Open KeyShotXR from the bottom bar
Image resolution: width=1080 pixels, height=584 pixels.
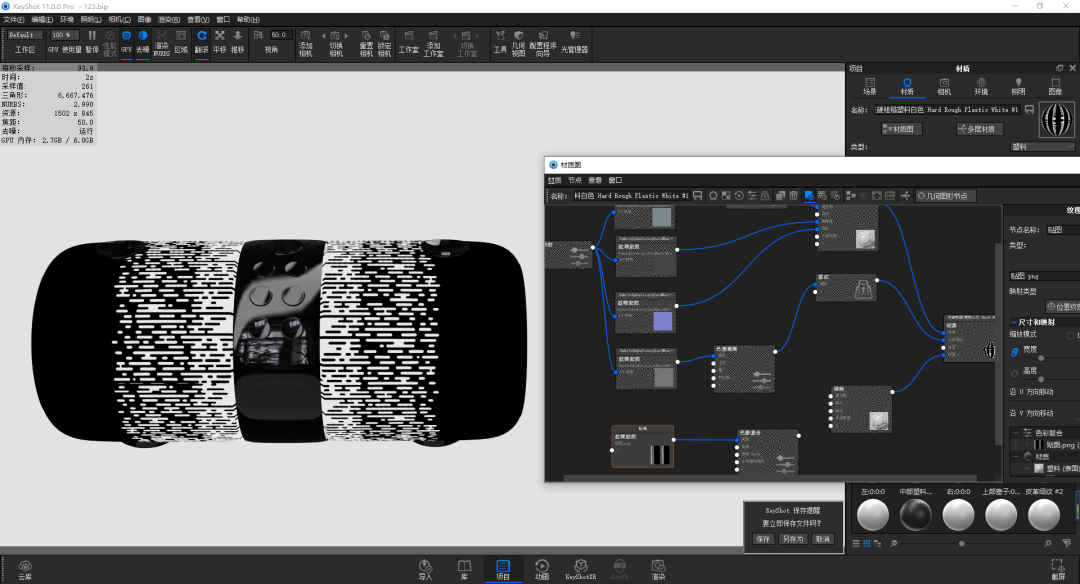pos(581,570)
